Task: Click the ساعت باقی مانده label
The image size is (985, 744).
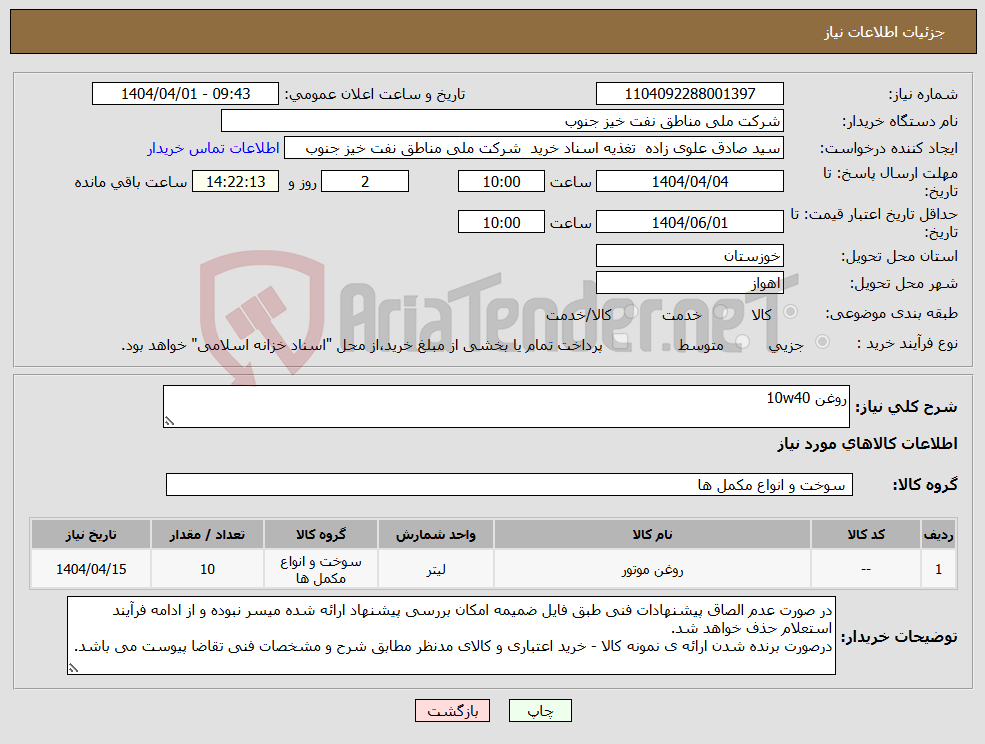Action: (x=131, y=182)
